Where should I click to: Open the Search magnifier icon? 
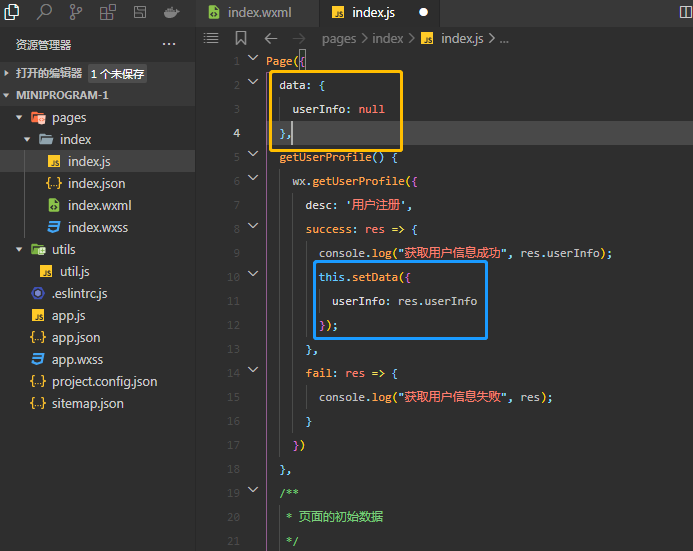click(44, 12)
